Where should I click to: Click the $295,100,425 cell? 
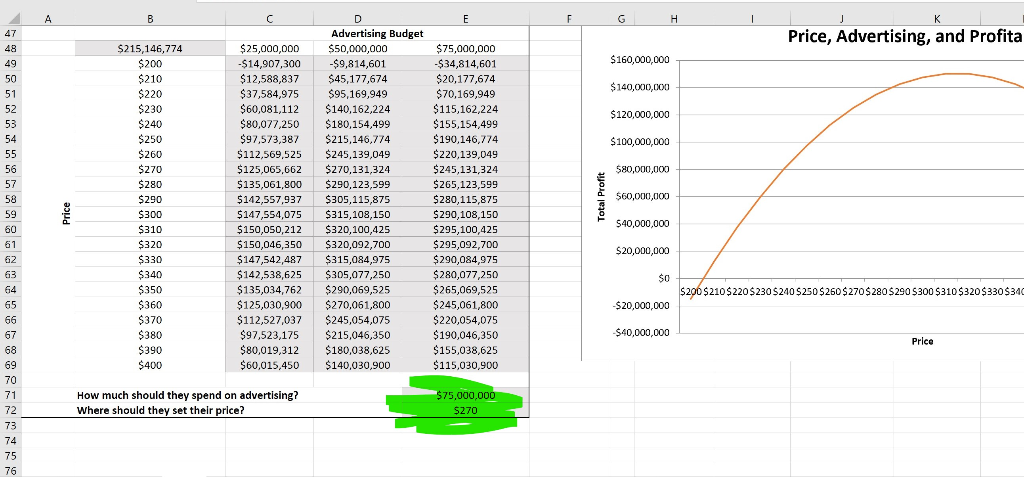click(464, 229)
